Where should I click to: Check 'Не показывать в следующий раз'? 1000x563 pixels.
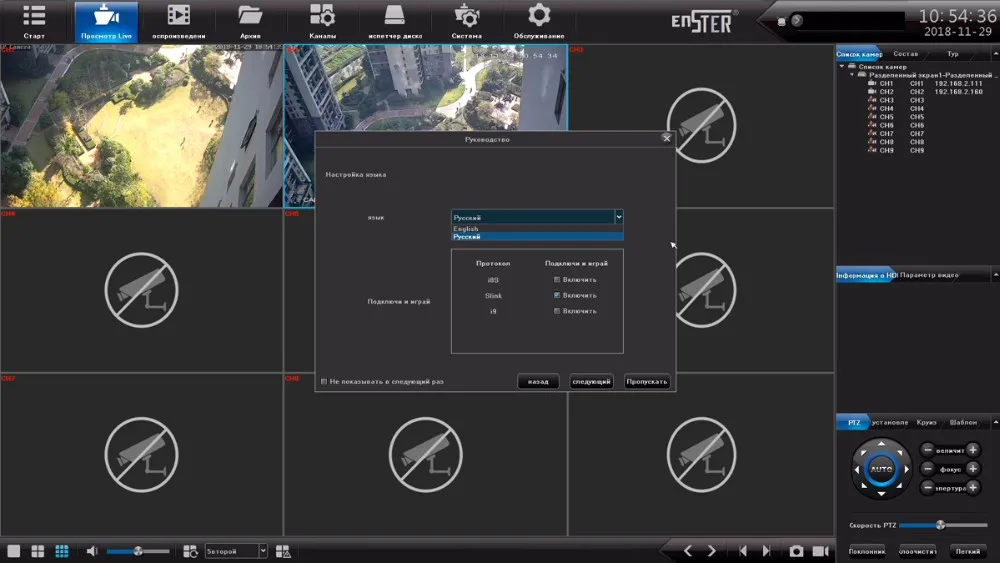click(324, 381)
